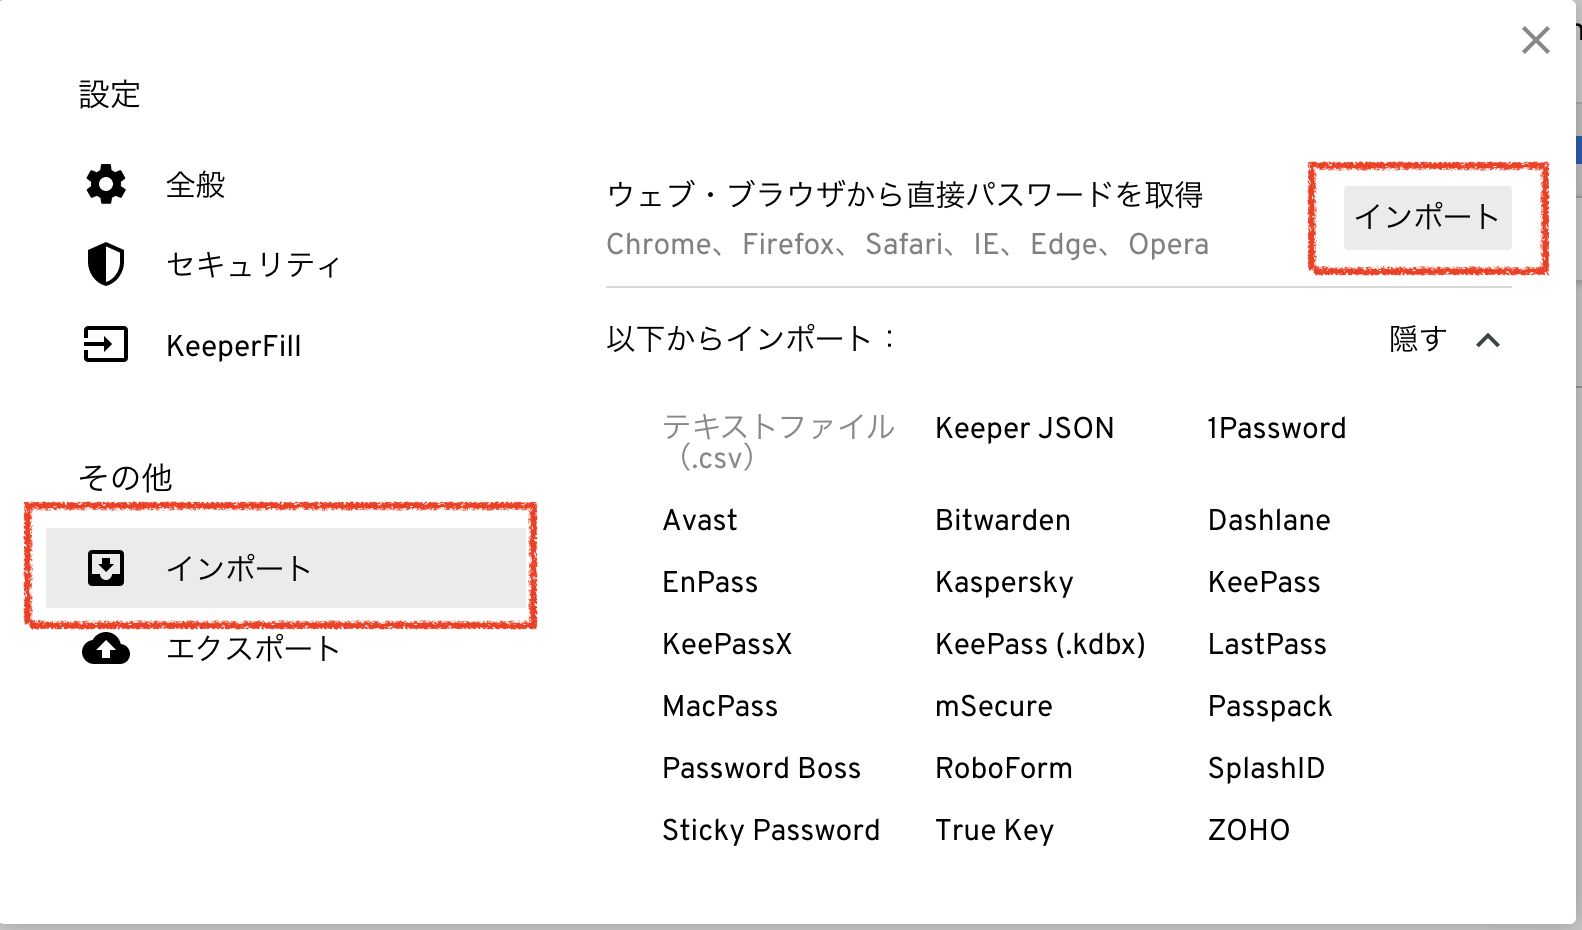Click the cloud upload icon for エクスポート
The image size is (1582, 930).
pyautogui.click(x=106, y=649)
